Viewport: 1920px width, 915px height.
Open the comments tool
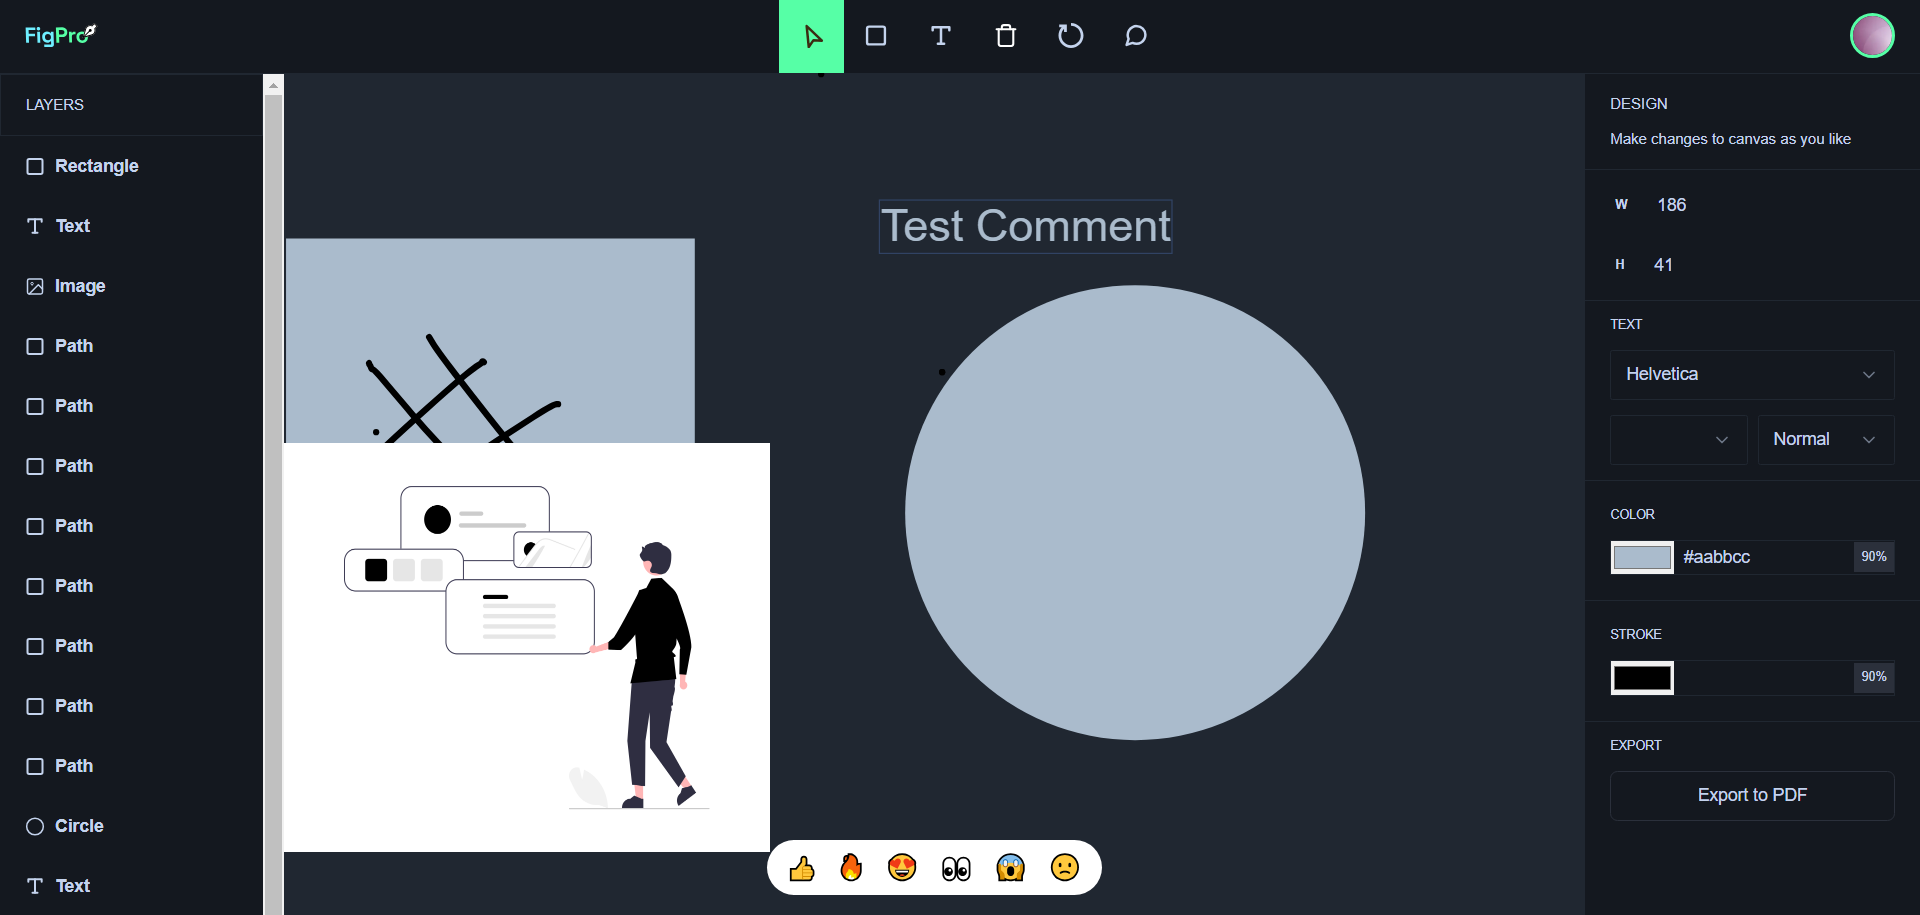click(x=1135, y=36)
